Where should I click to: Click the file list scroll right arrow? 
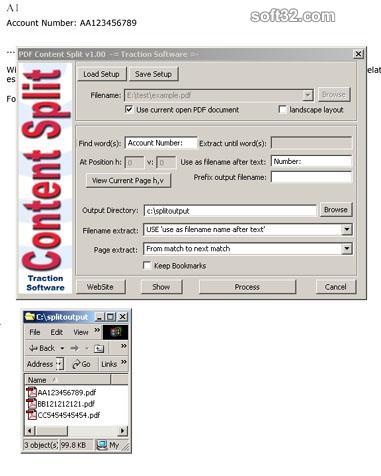[x=123, y=431]
